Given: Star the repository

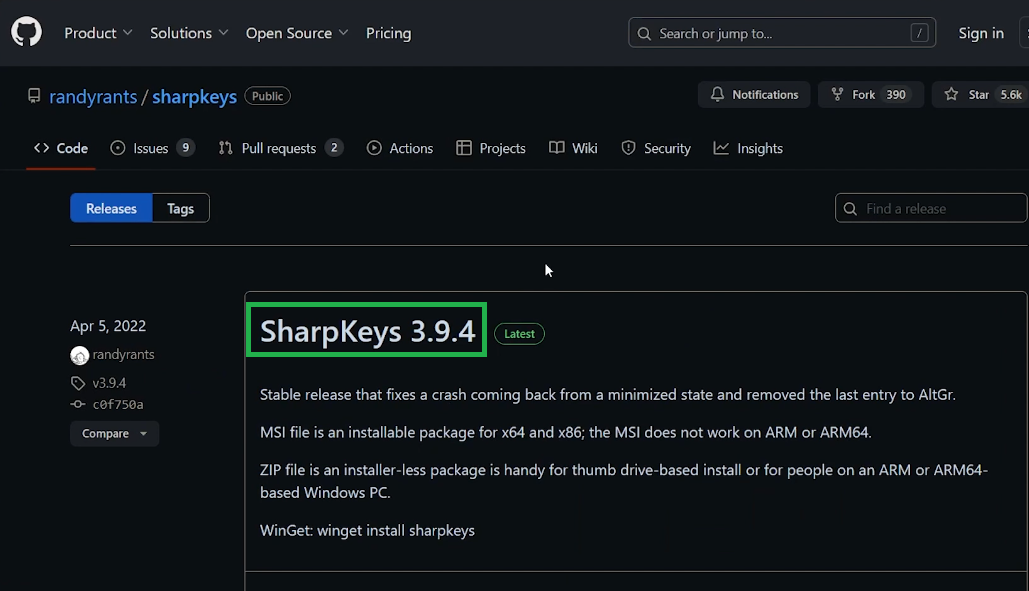Looking at the screenshot, I should (x=978, y=94).
